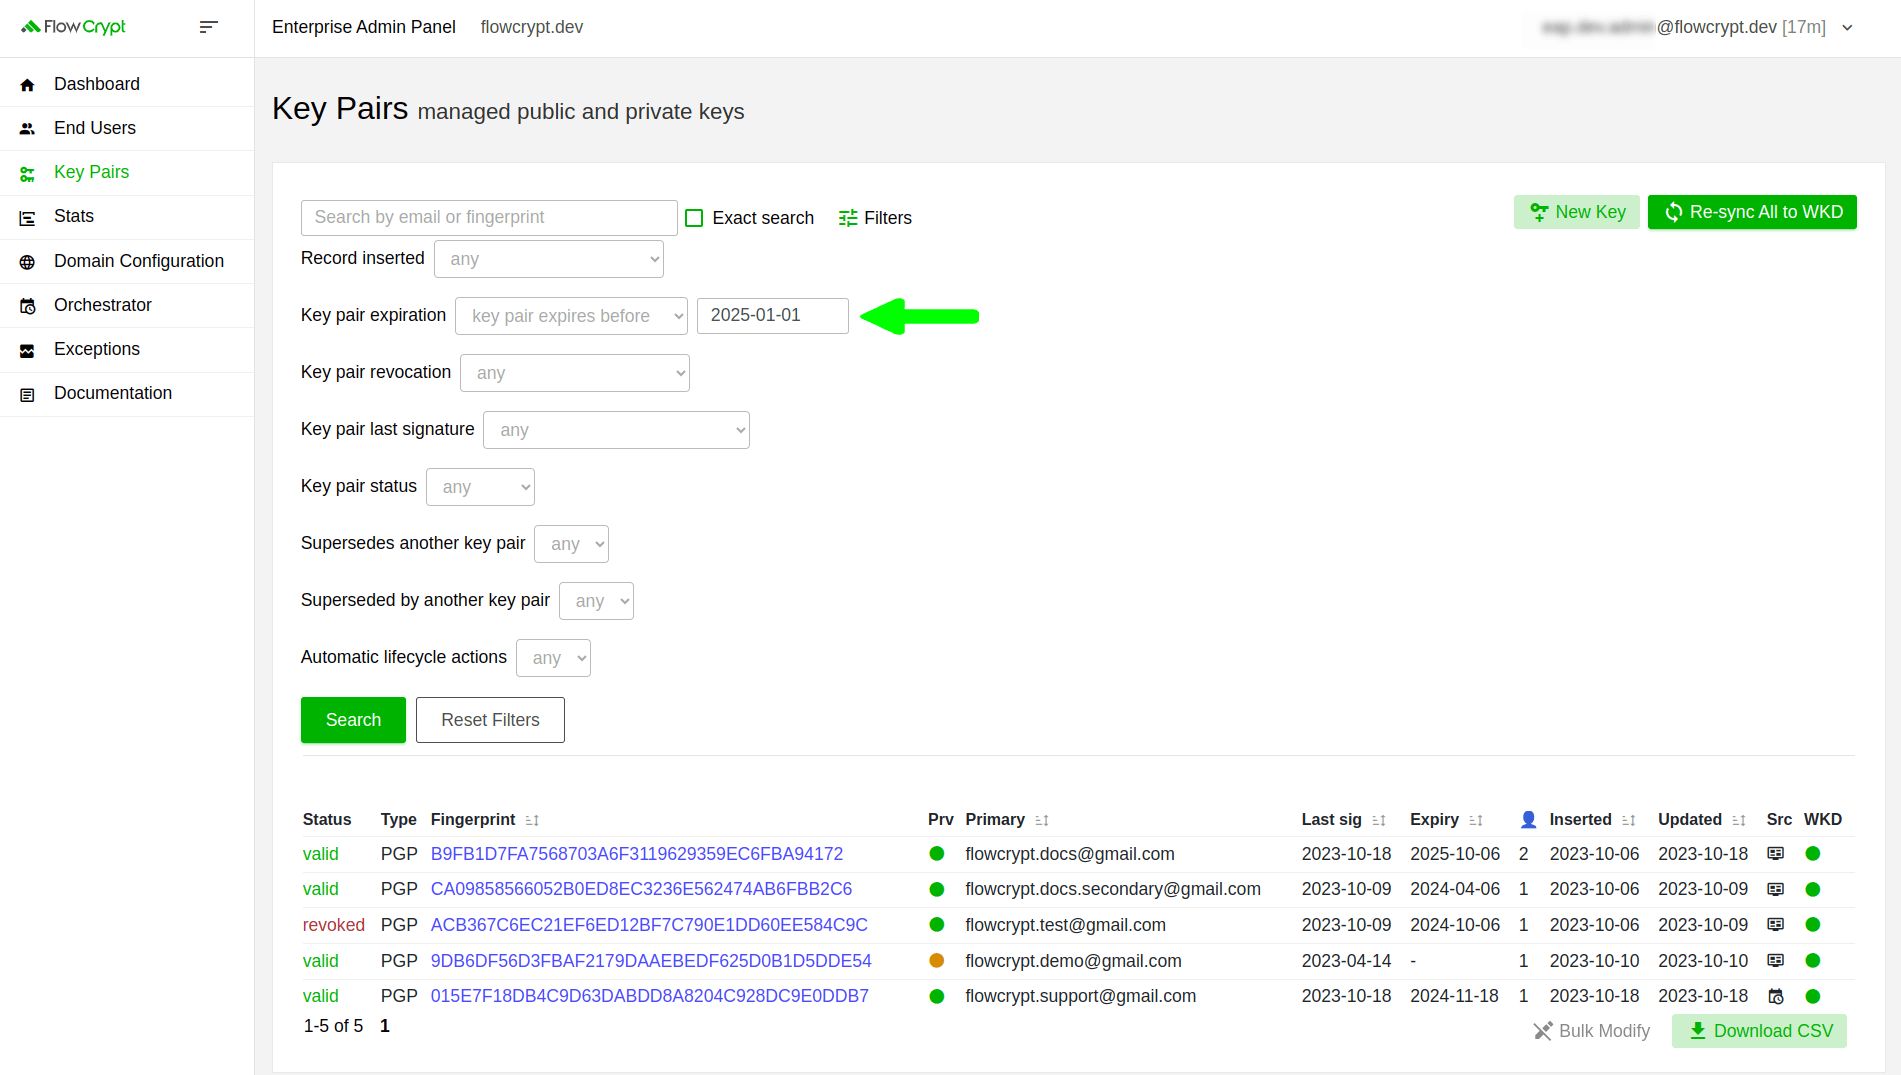Image resolution: width=1901 pixels, height=1075 pixels.
Task: Open fingerprint ACB367C6EC21EF6ED12BF7C790E1DD60EE584C9C
Action: [x=649, y=925]
